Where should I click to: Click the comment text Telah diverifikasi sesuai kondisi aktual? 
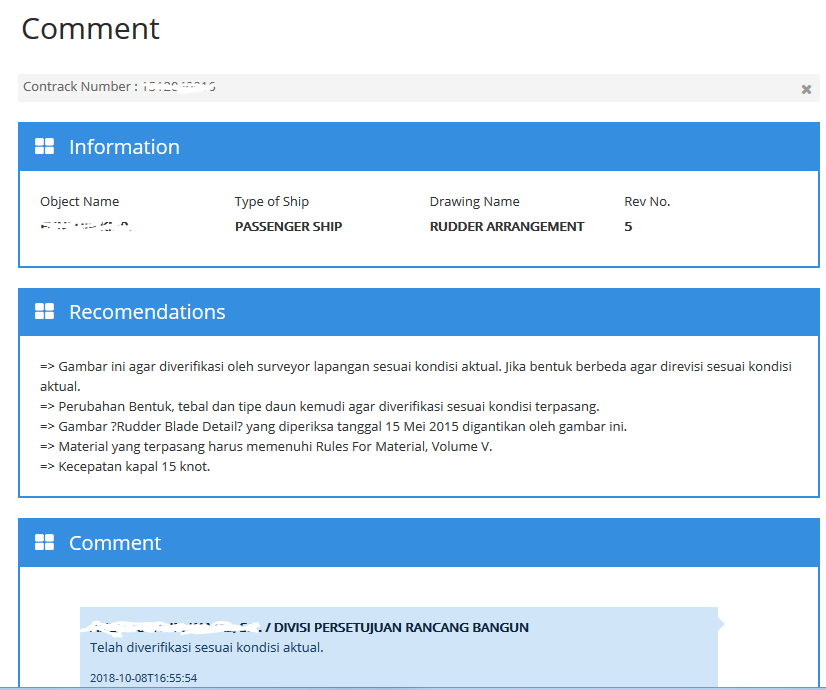tap(206, 647)
